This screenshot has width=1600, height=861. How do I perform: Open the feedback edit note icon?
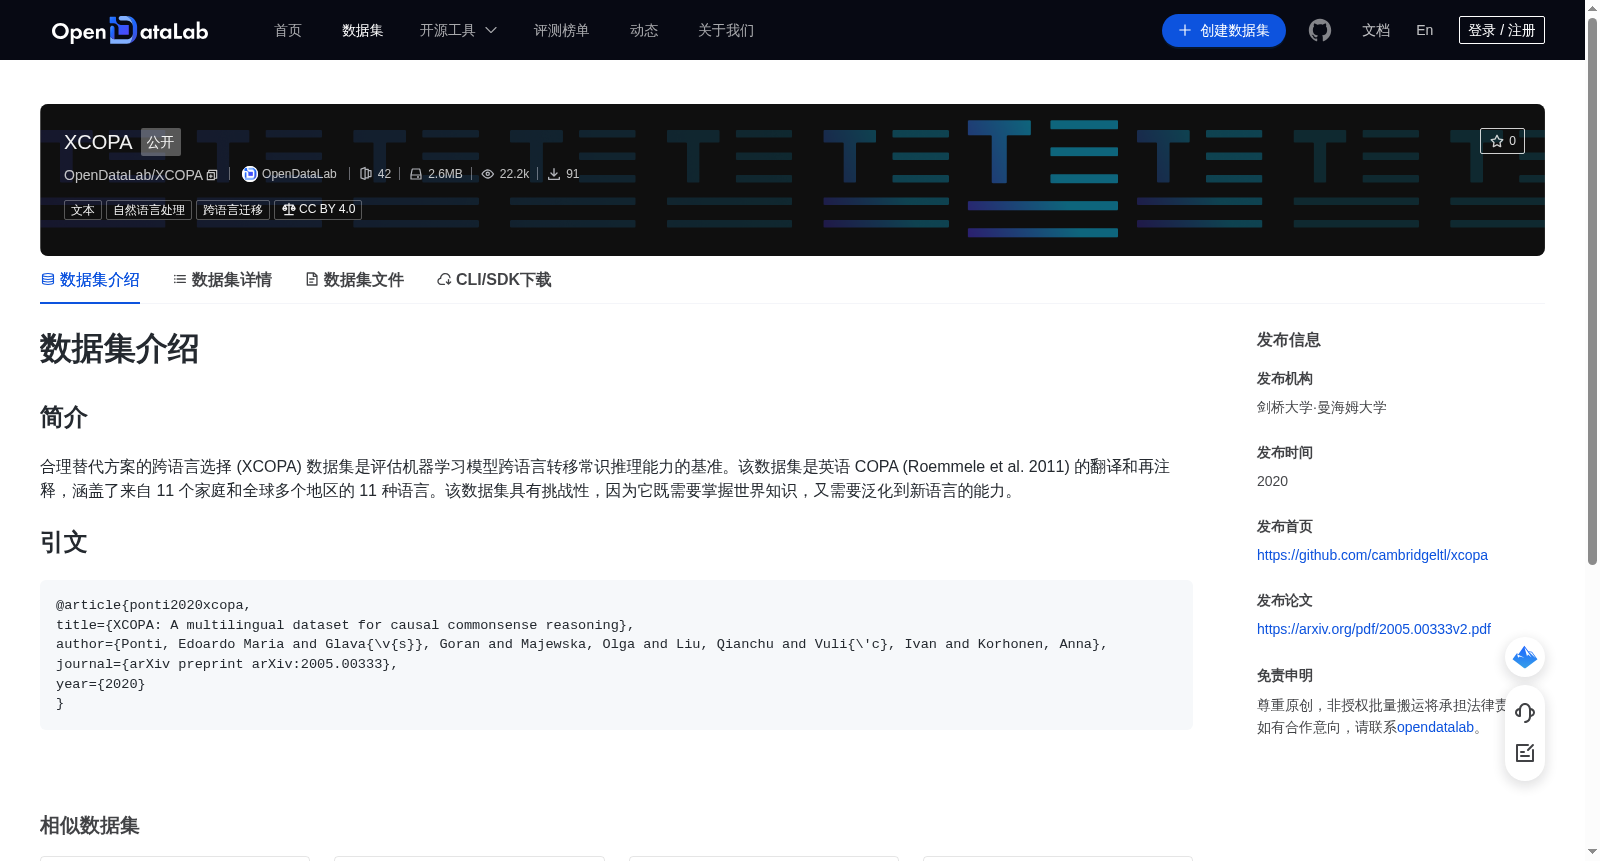click(1525, 753)
